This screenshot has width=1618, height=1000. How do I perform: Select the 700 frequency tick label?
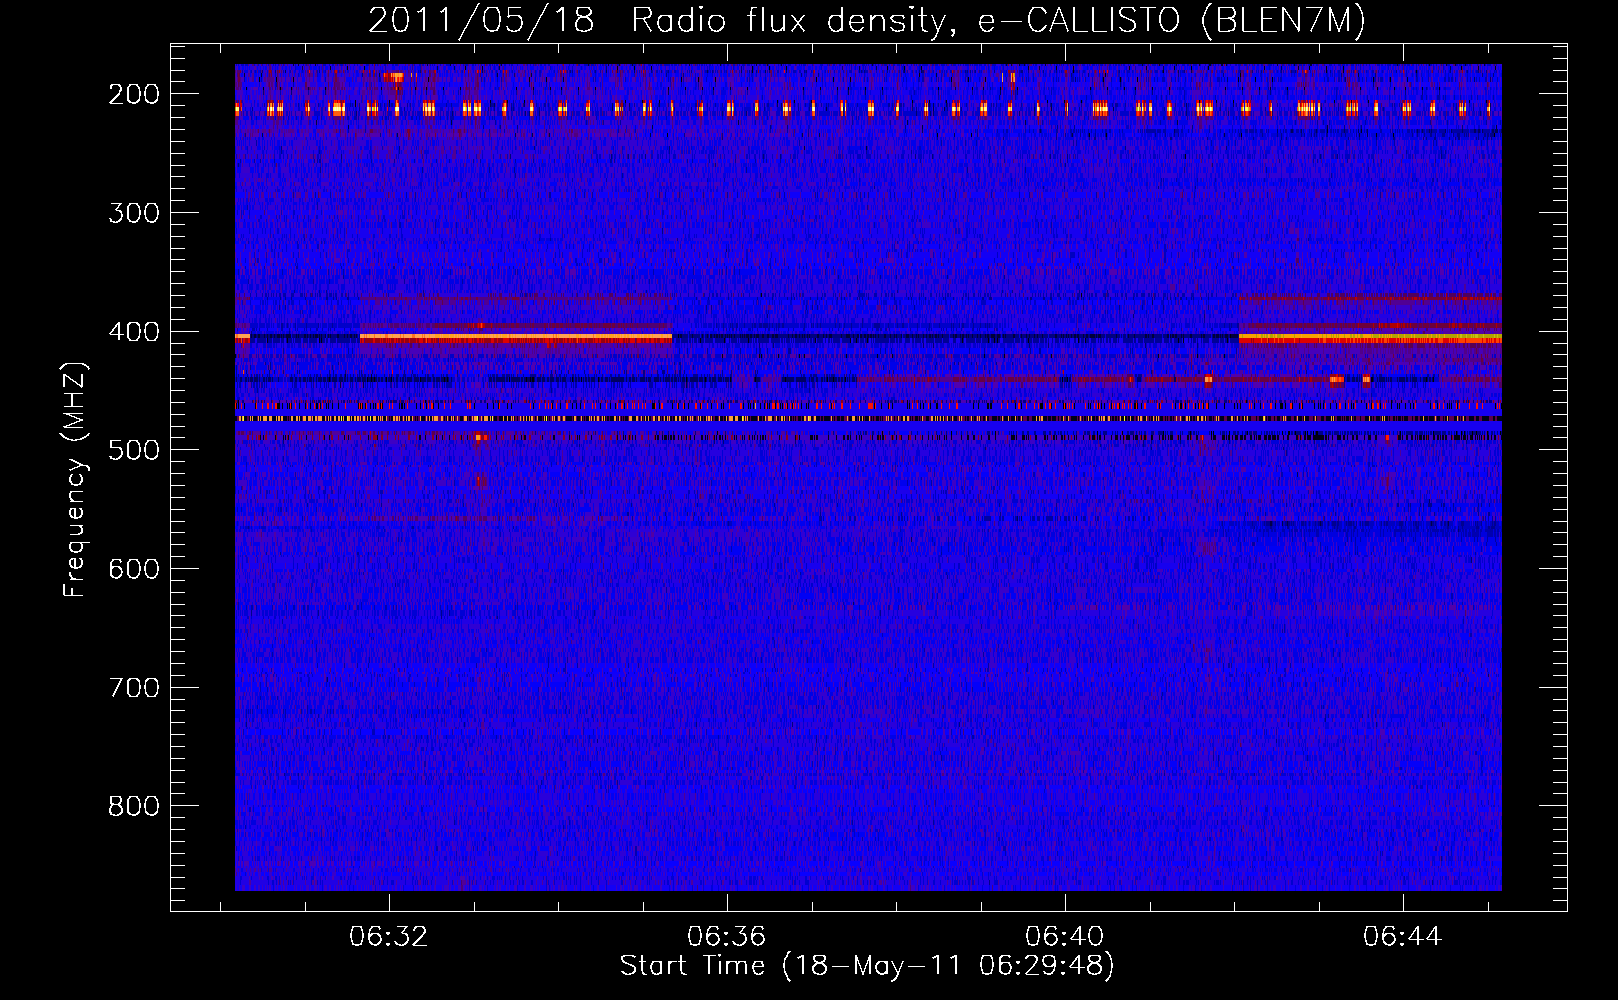pos(134,688)
